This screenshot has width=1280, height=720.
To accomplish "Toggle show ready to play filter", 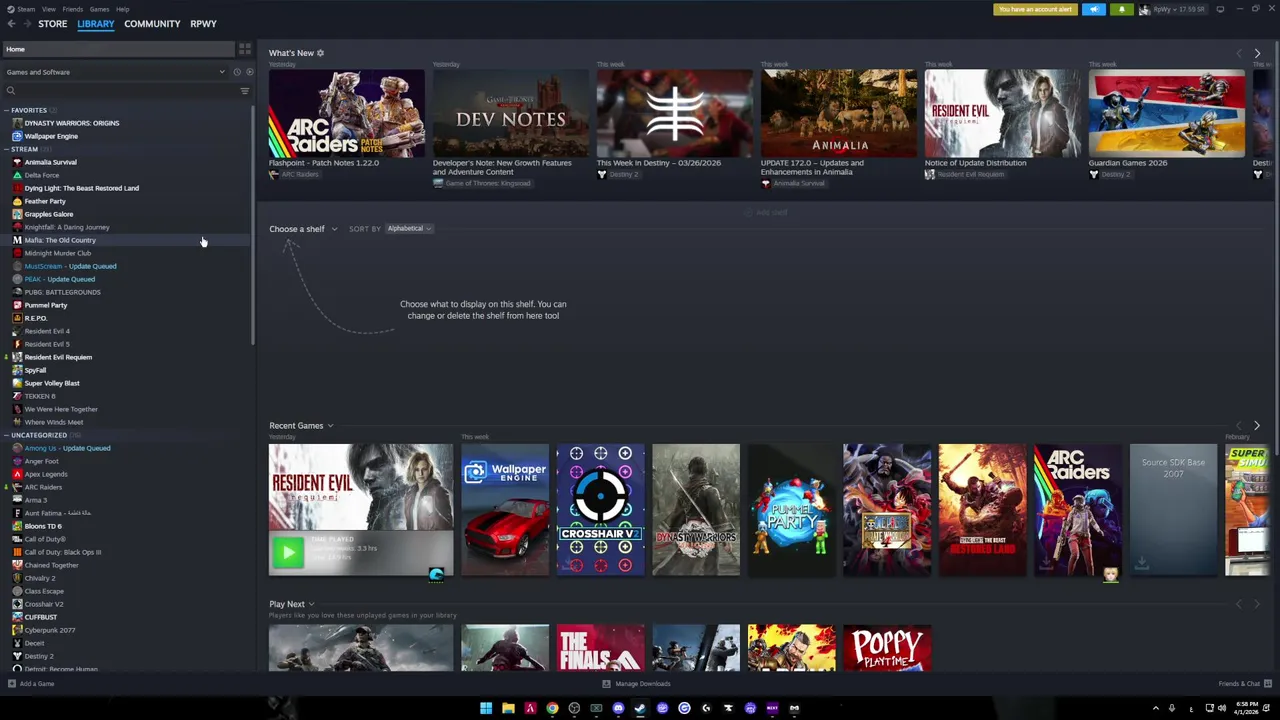I will (x=249, y=72).
